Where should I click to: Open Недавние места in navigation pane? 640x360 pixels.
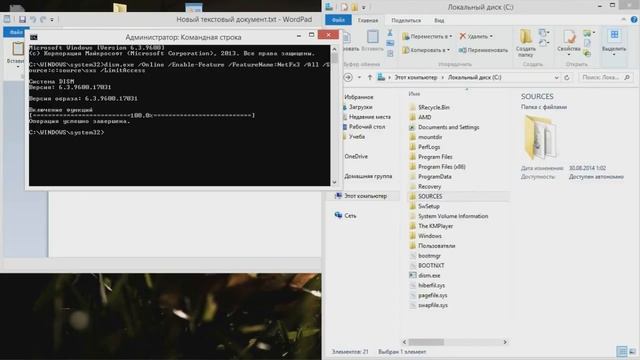369,117
